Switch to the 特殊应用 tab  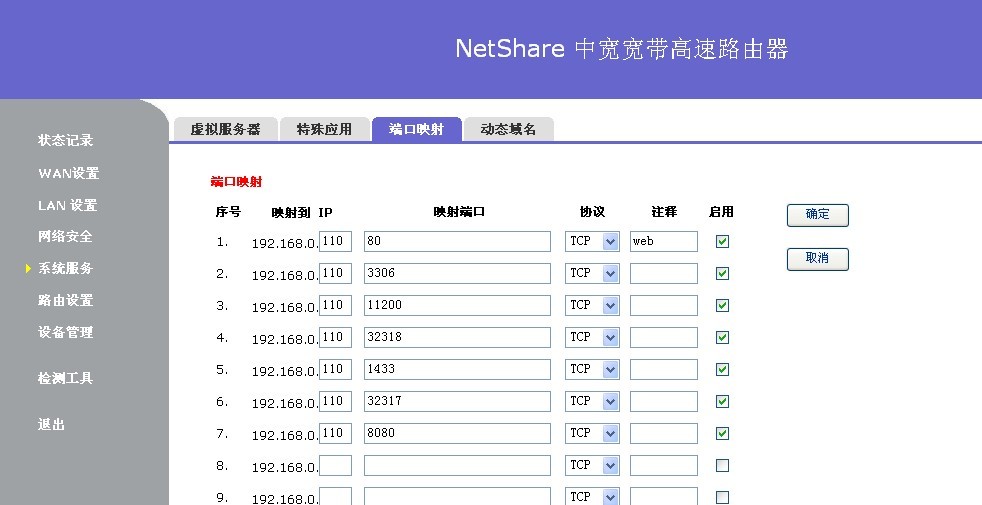tap(324, 129)
